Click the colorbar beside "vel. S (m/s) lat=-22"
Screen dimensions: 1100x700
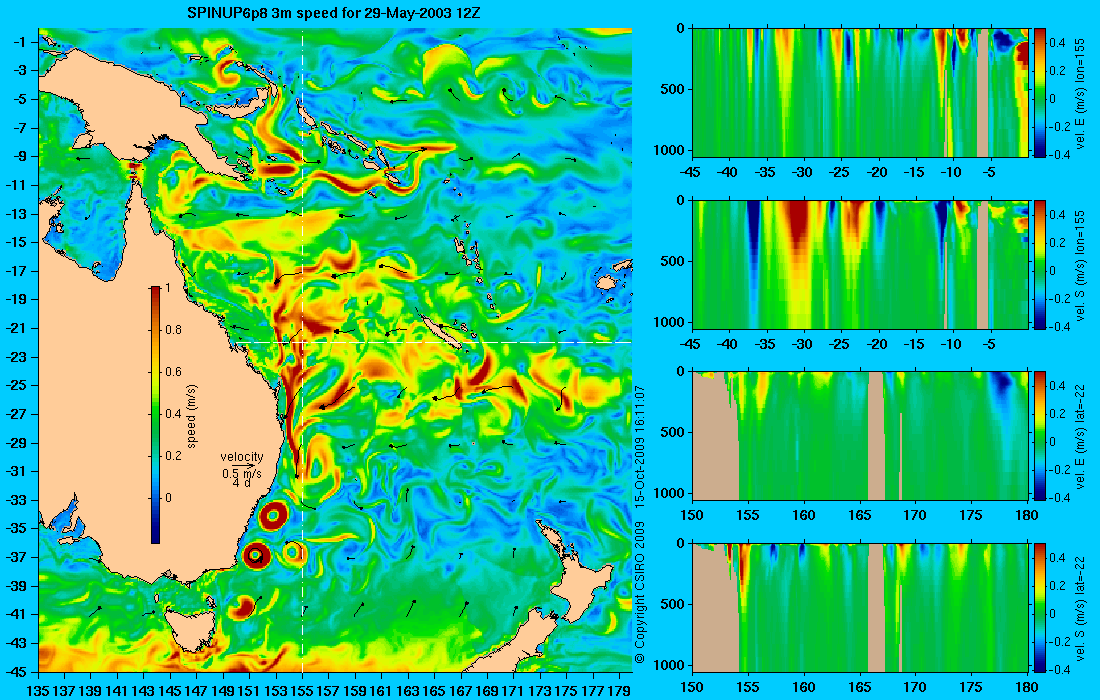[x=1040, y=607]
